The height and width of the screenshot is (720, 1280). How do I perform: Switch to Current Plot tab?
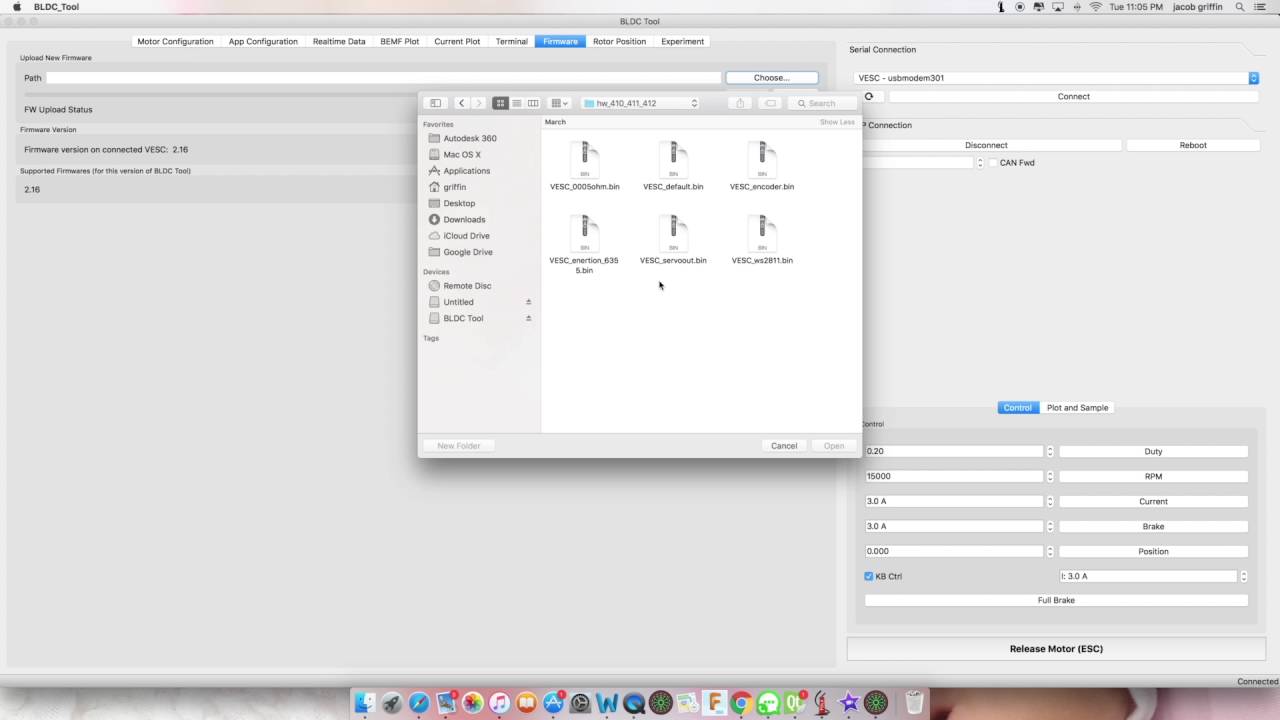(457, 41)
